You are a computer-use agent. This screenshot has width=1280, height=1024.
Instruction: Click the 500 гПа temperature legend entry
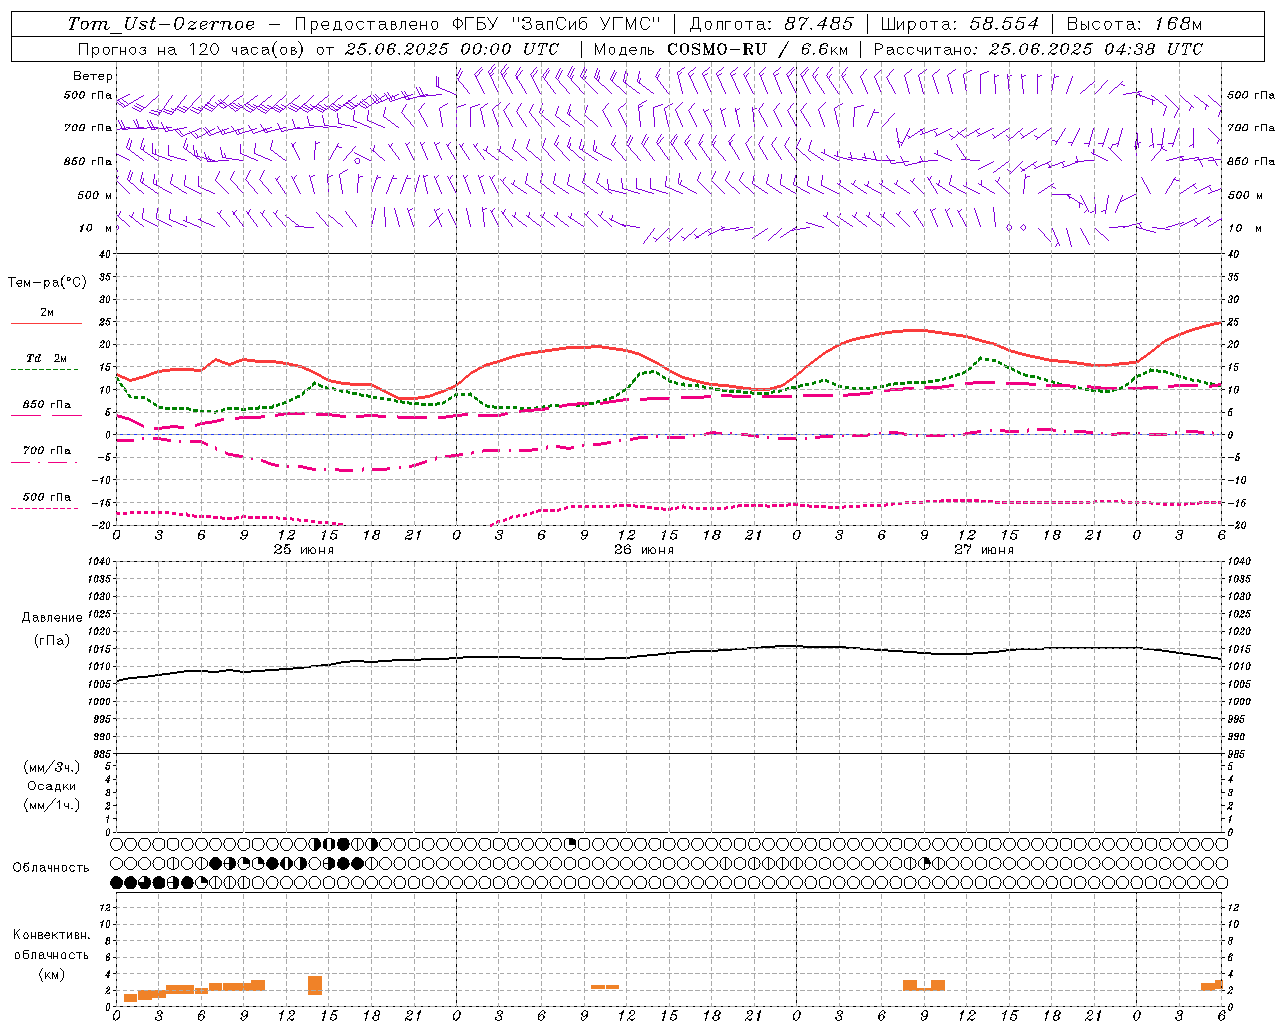47,497
